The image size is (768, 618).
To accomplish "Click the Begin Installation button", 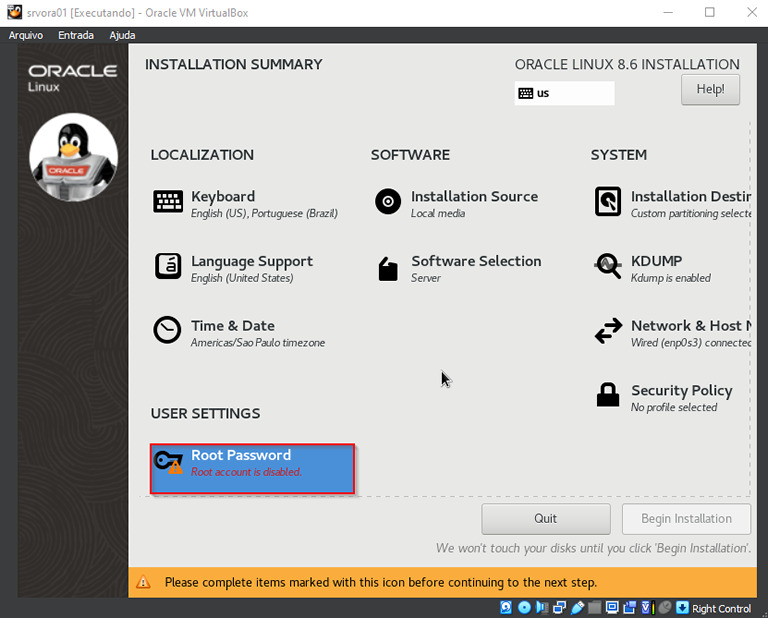I will coord(686,519).
